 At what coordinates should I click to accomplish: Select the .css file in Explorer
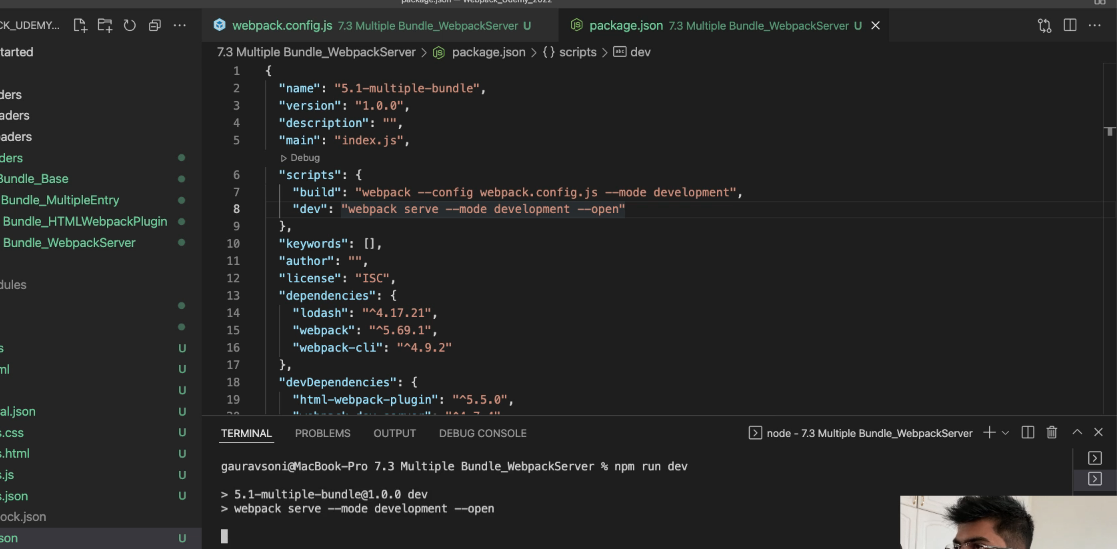tap(12, 432)
